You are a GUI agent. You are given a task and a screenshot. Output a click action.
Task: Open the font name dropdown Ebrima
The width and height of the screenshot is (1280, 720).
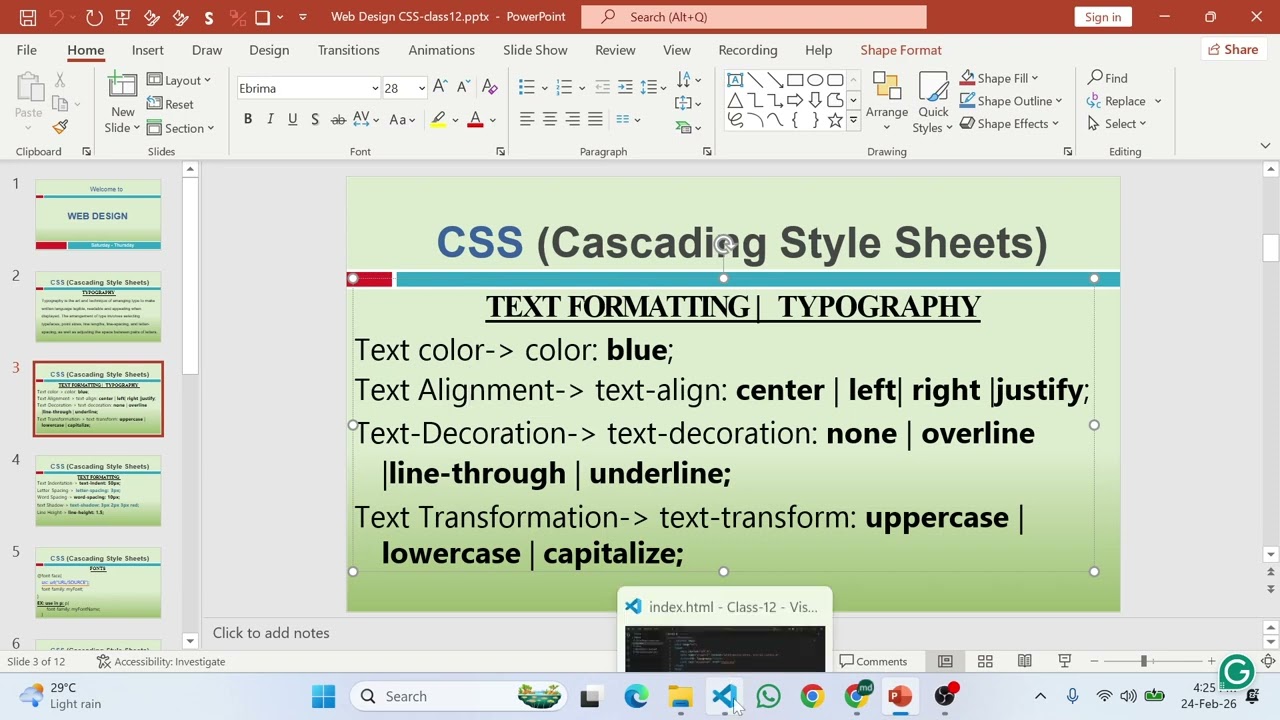point(375,88)
